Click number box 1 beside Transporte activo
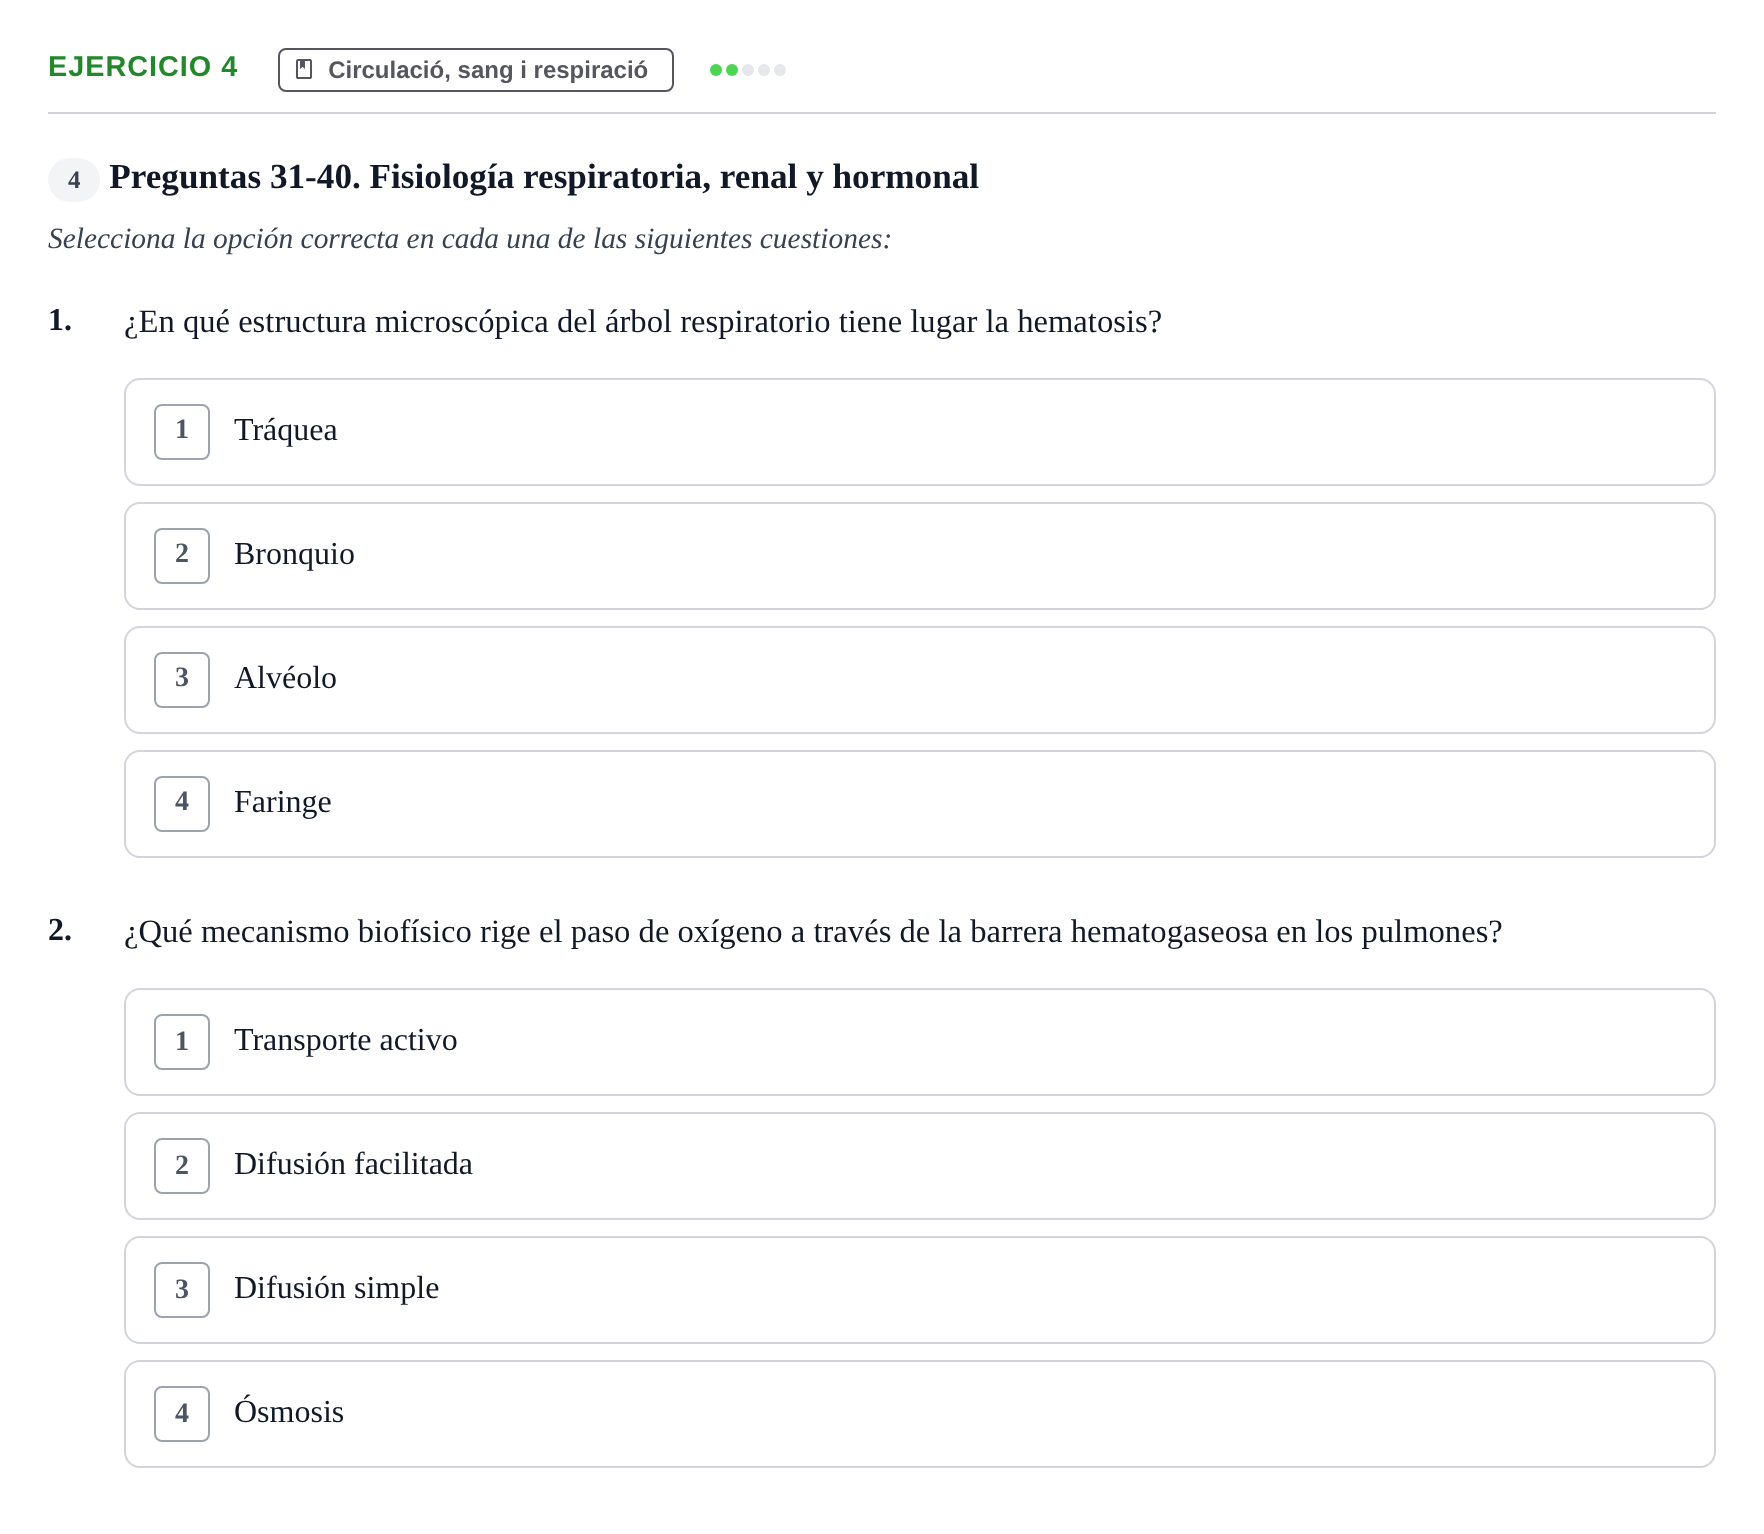This screenshot has width=1764, height=1534. 182,1042
